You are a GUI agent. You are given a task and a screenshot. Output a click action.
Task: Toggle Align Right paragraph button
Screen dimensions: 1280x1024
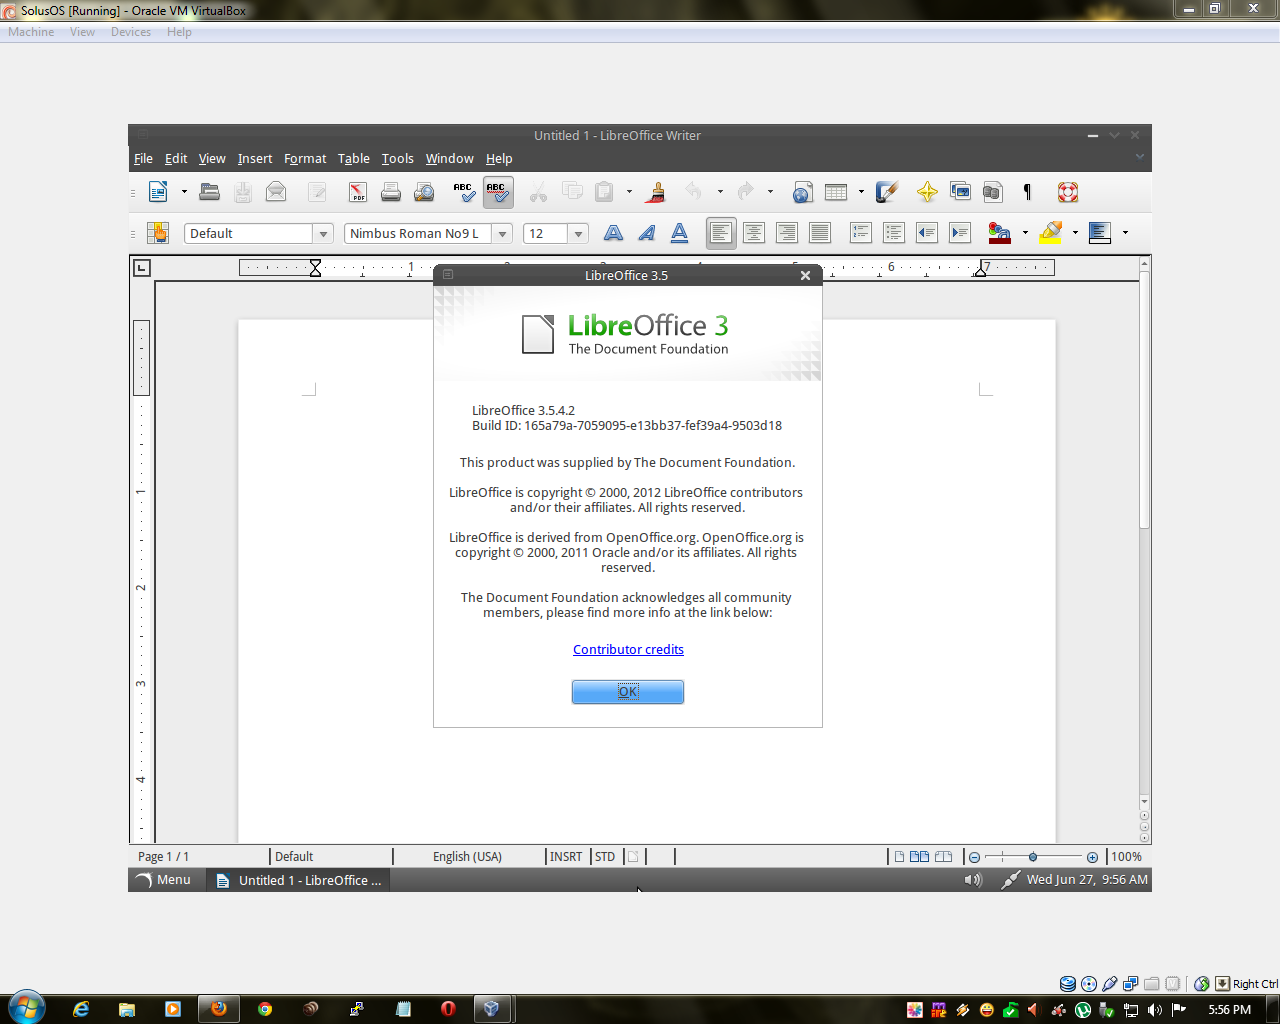787,233
